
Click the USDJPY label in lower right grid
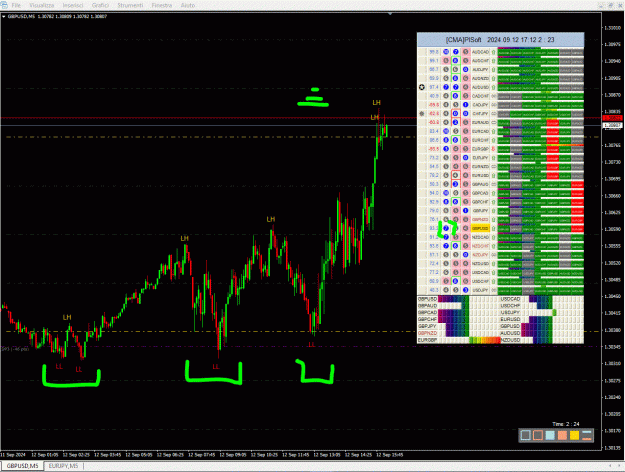511,313
